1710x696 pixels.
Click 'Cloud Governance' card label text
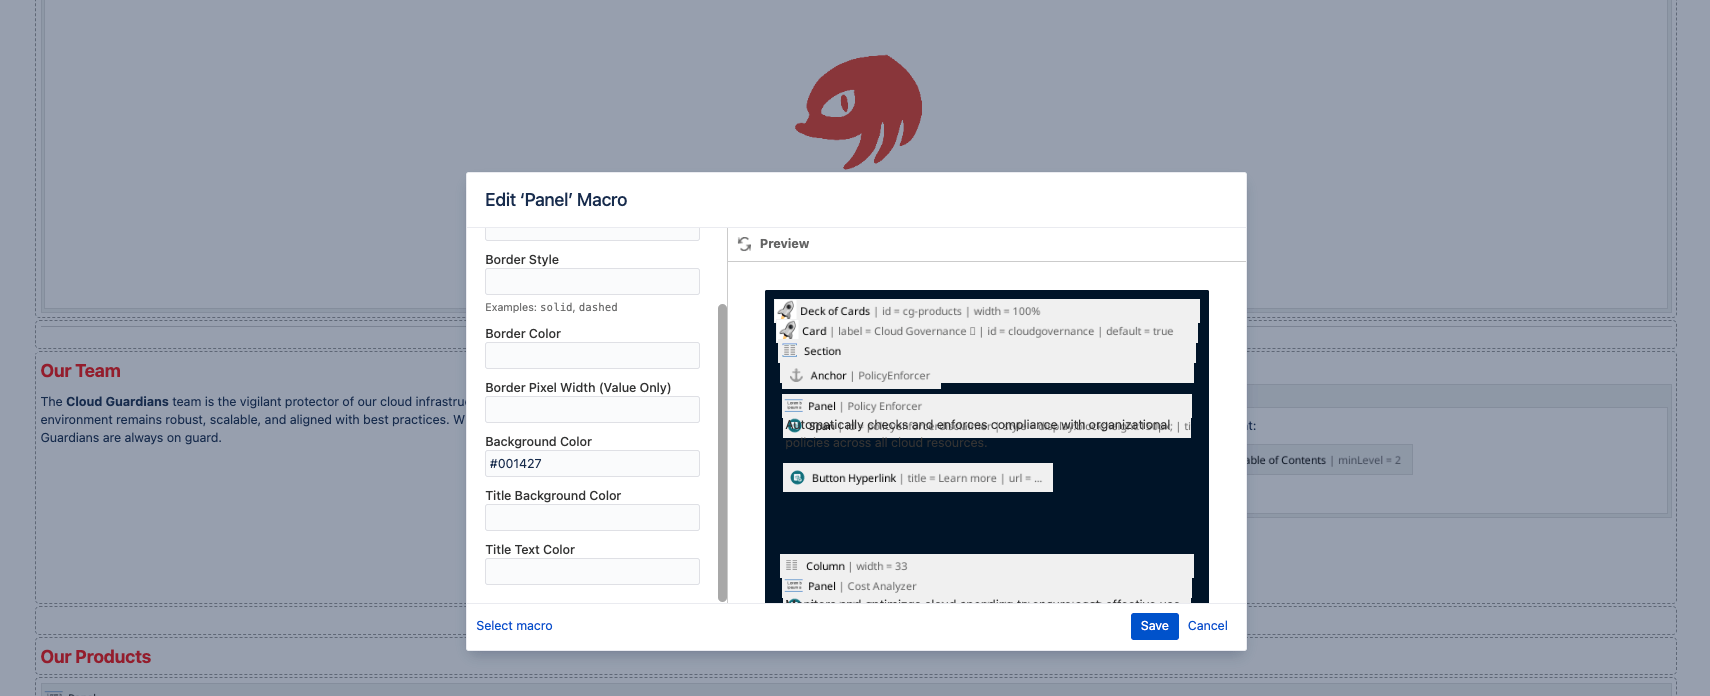[920, 331]
